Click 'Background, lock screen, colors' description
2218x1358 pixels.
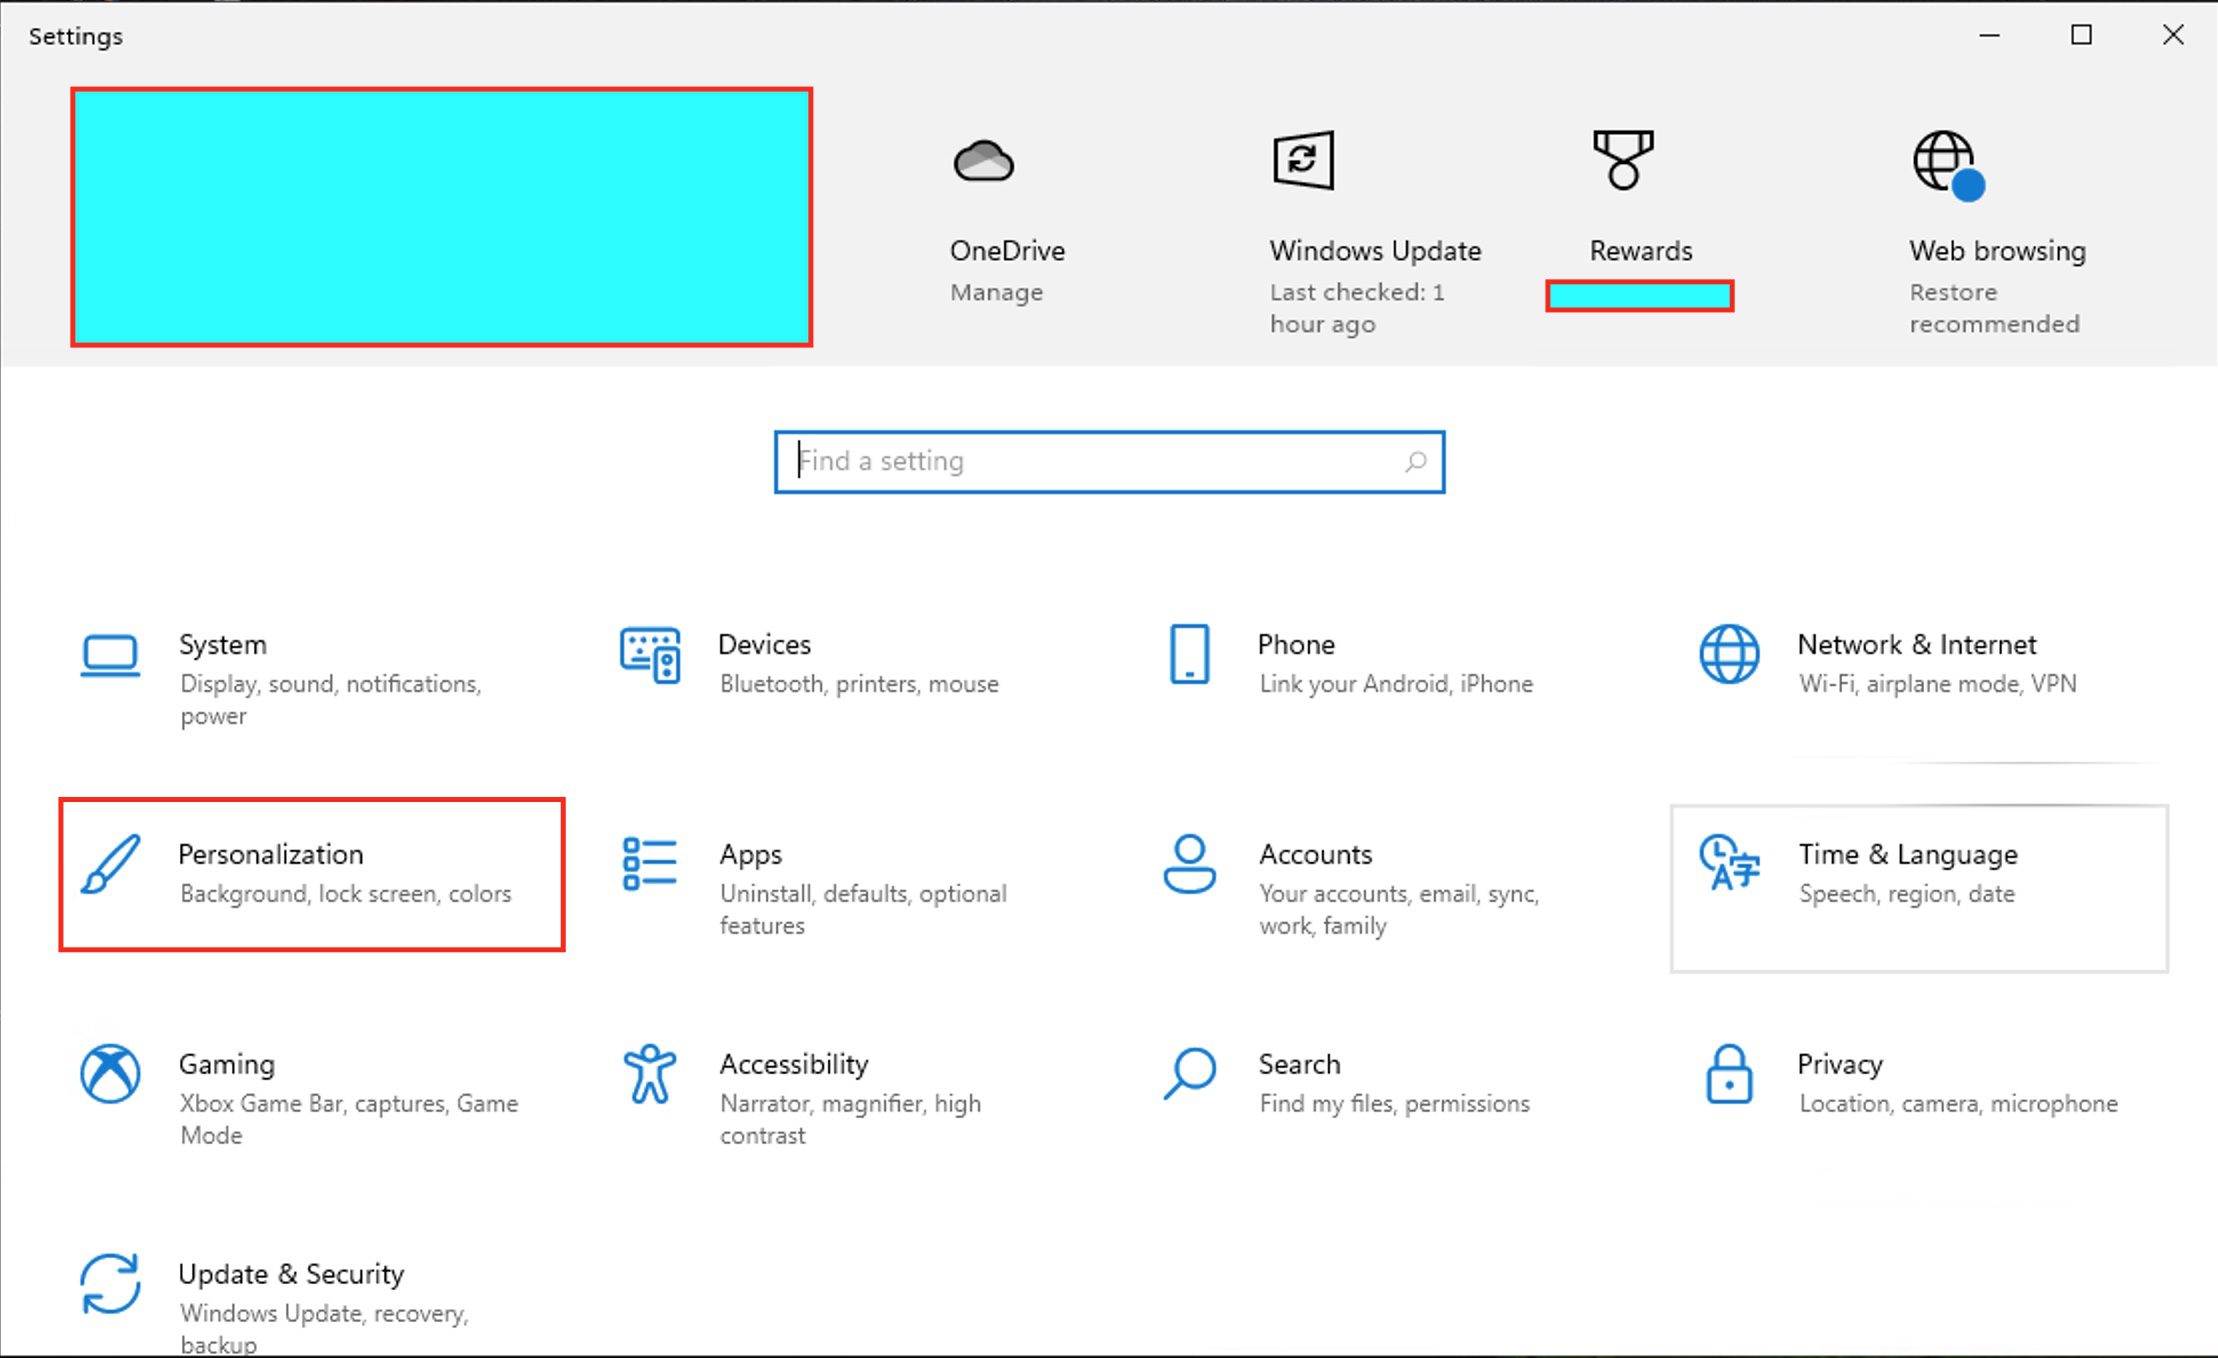pos(345,894)
